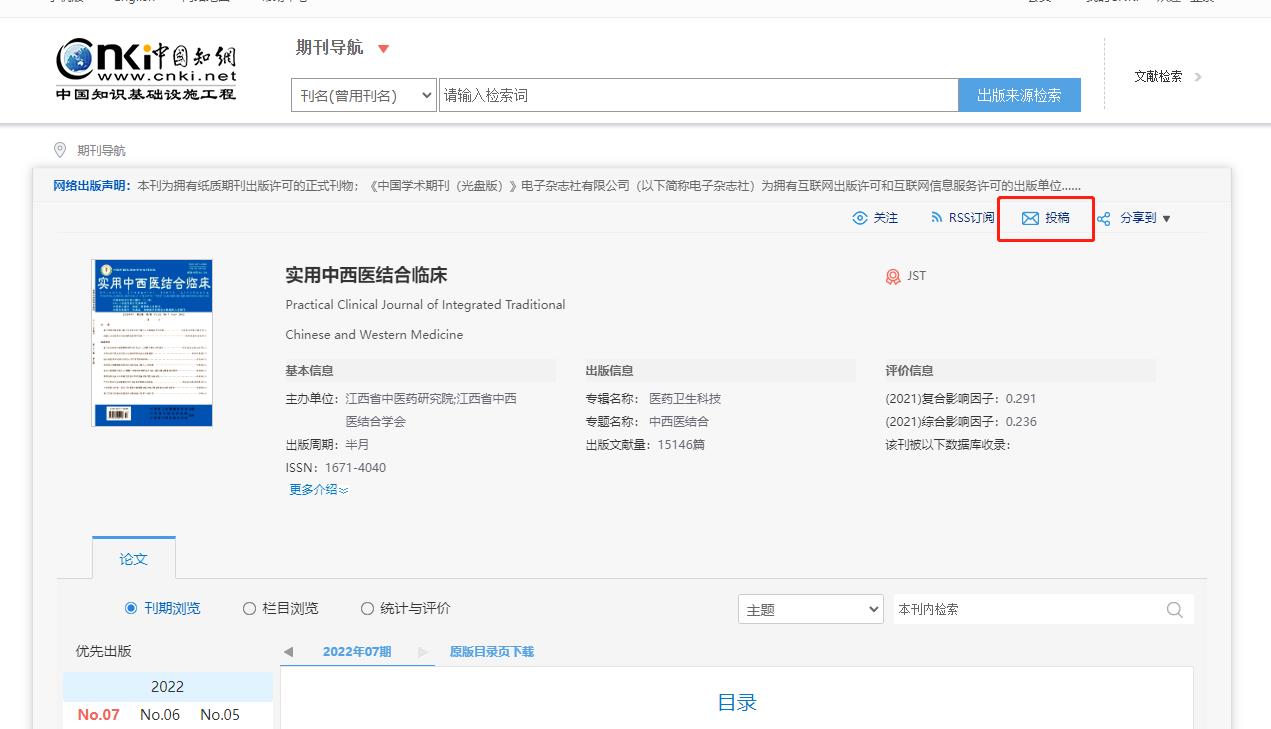
Task: Click the 分享到 share icon
Action: point(1104,219)
